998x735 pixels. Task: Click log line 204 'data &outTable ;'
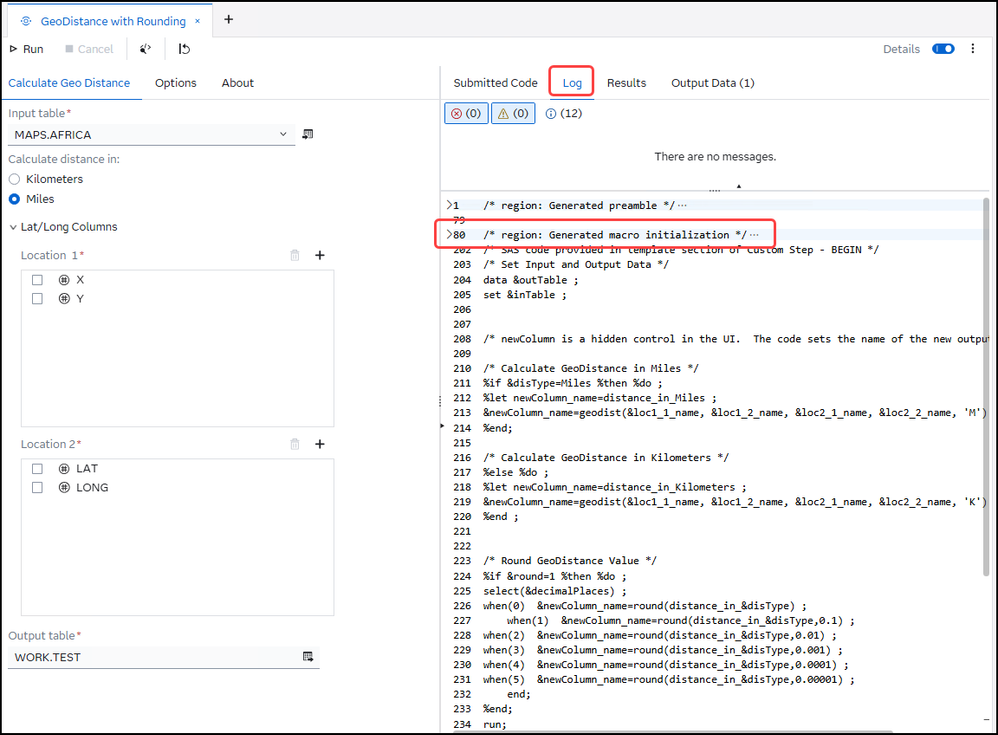(x=530, y=280)
